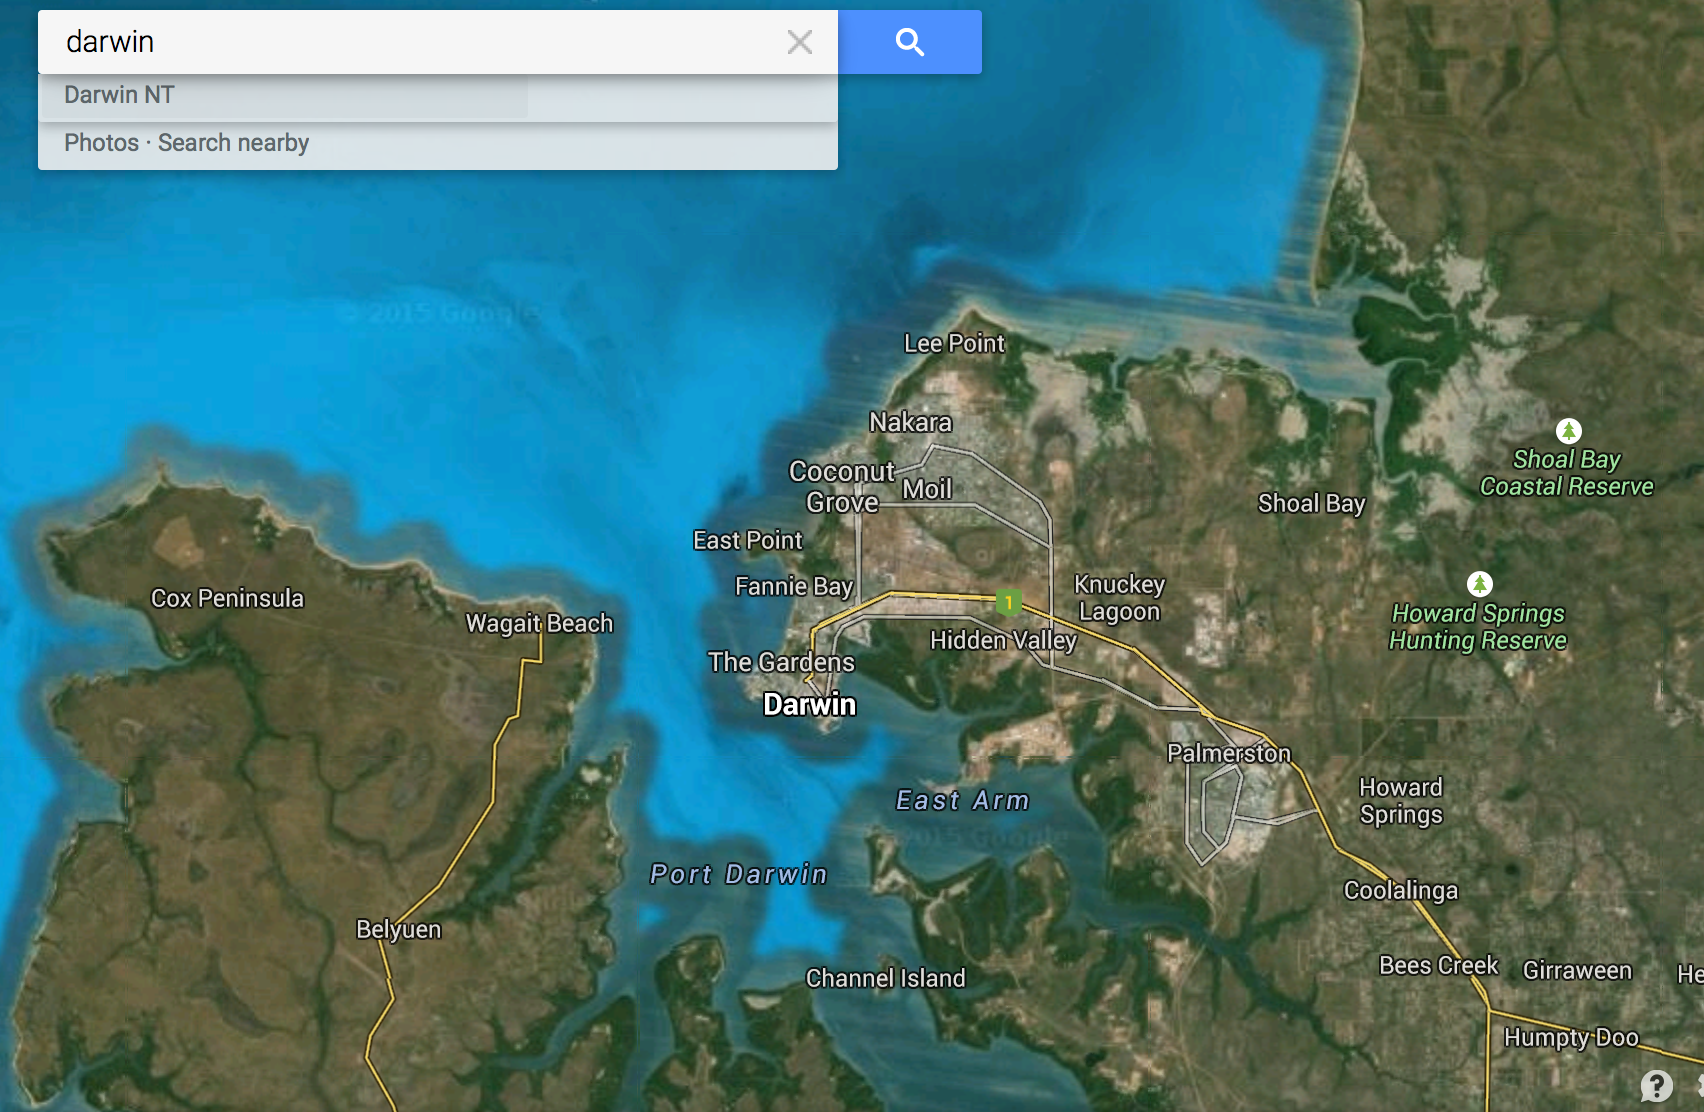Select the Darwin NT suggestion
Viewport: 1704px width, 1112px height.
pos(120,95)
